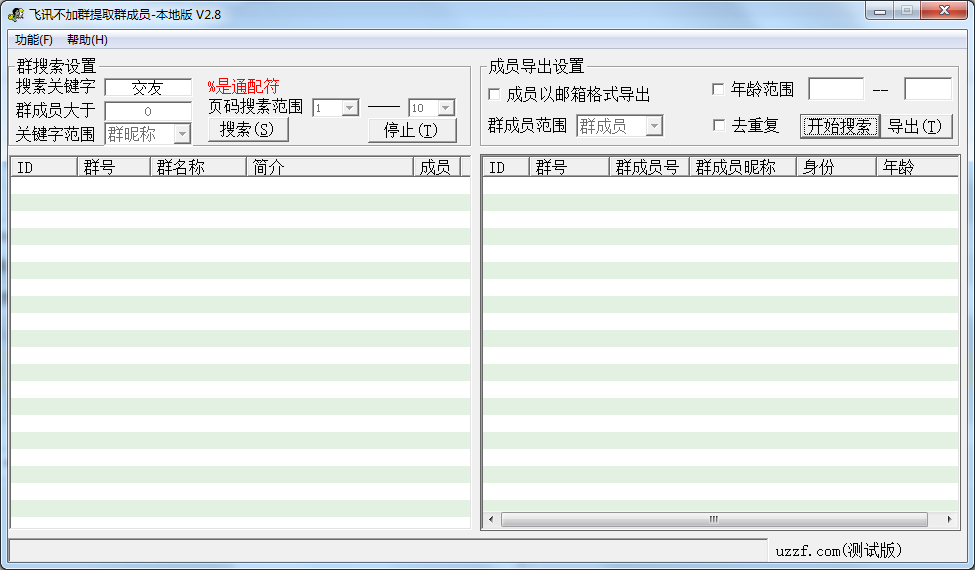Image resolution: width=975 pixels, height=570 pixels.
Task: Enable 成员以邮箱格式导出 checkbox
Action: [x=494, y=94]
